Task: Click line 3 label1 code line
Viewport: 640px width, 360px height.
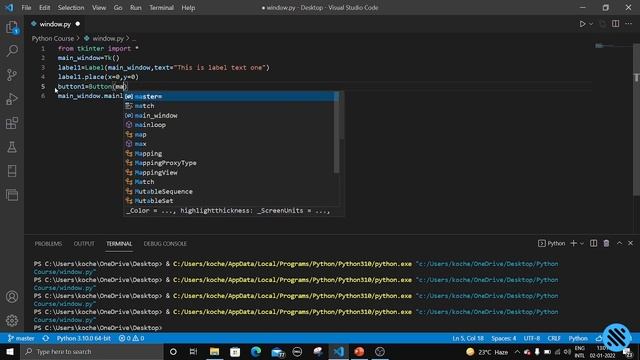Action: pyautogui.click(x=163, y=67)
